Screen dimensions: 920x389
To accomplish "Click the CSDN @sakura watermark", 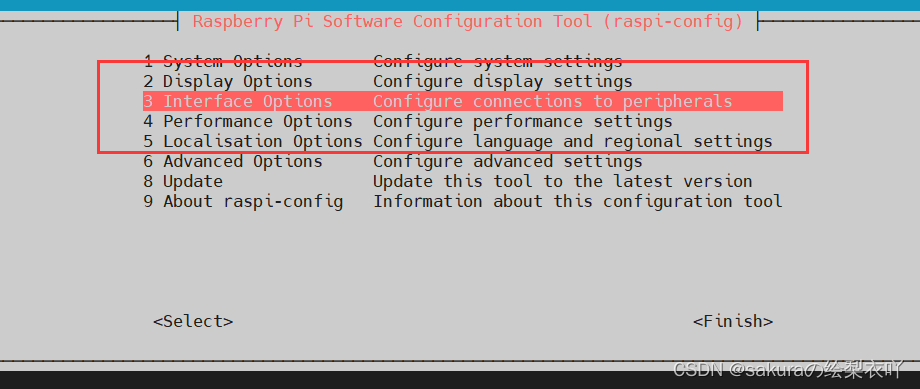I will [787, 370].
